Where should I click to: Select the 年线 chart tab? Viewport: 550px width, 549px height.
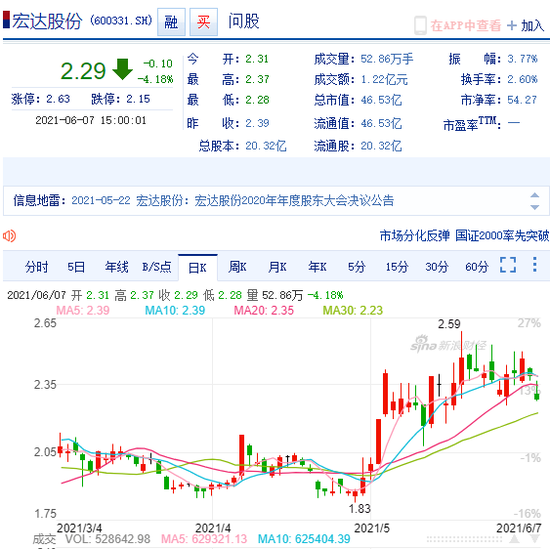click(116, 267)
